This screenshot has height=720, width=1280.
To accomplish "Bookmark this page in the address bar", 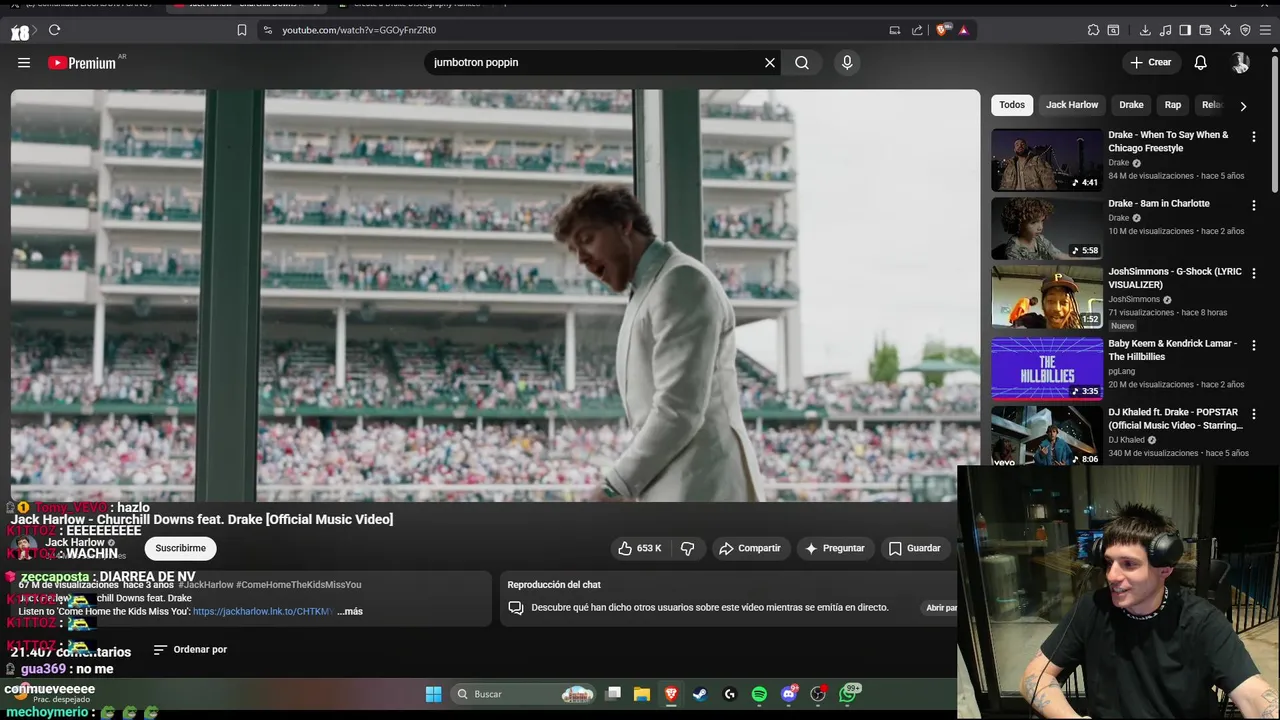I will (x=242, y=30).
